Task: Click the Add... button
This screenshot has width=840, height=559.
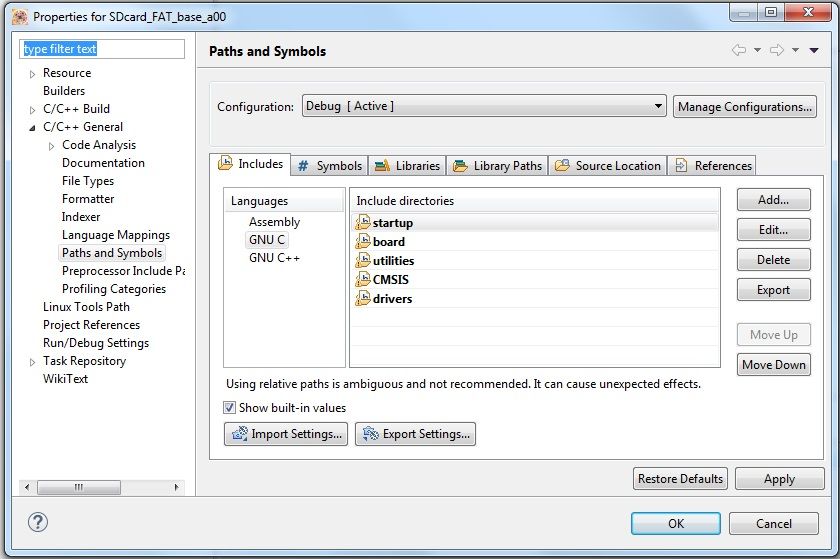Action: click(773, 200)
